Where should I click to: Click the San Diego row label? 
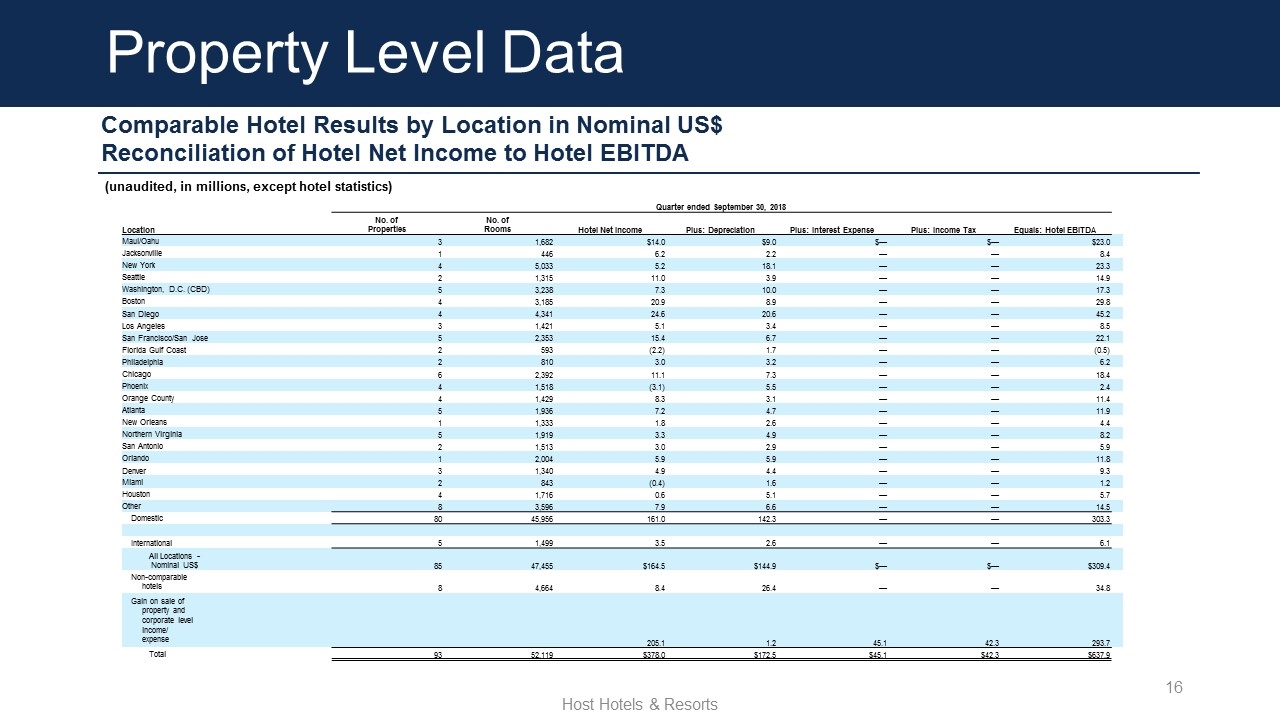pos(139,313)
